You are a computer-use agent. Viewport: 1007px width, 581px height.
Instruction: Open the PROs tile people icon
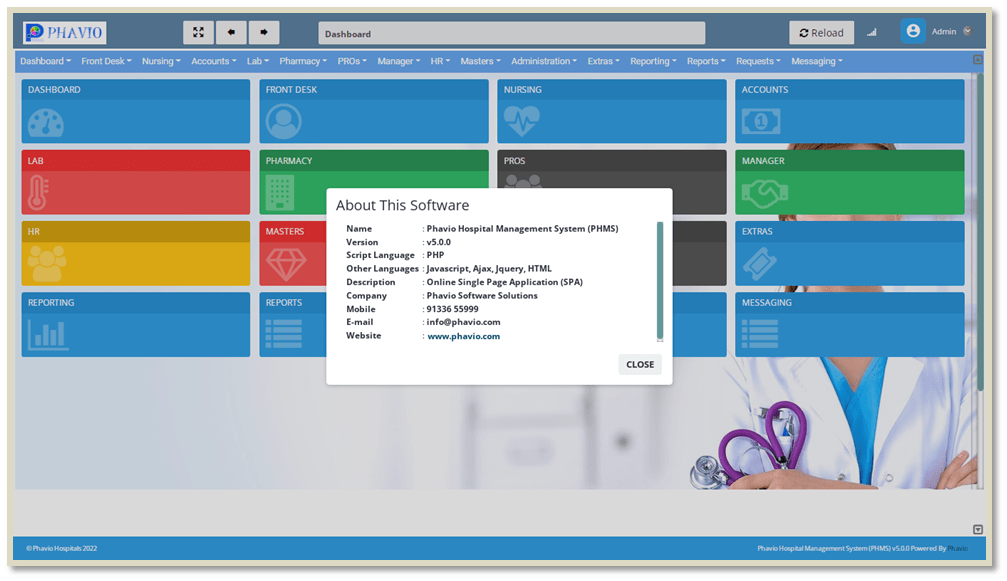pos(522,182)
